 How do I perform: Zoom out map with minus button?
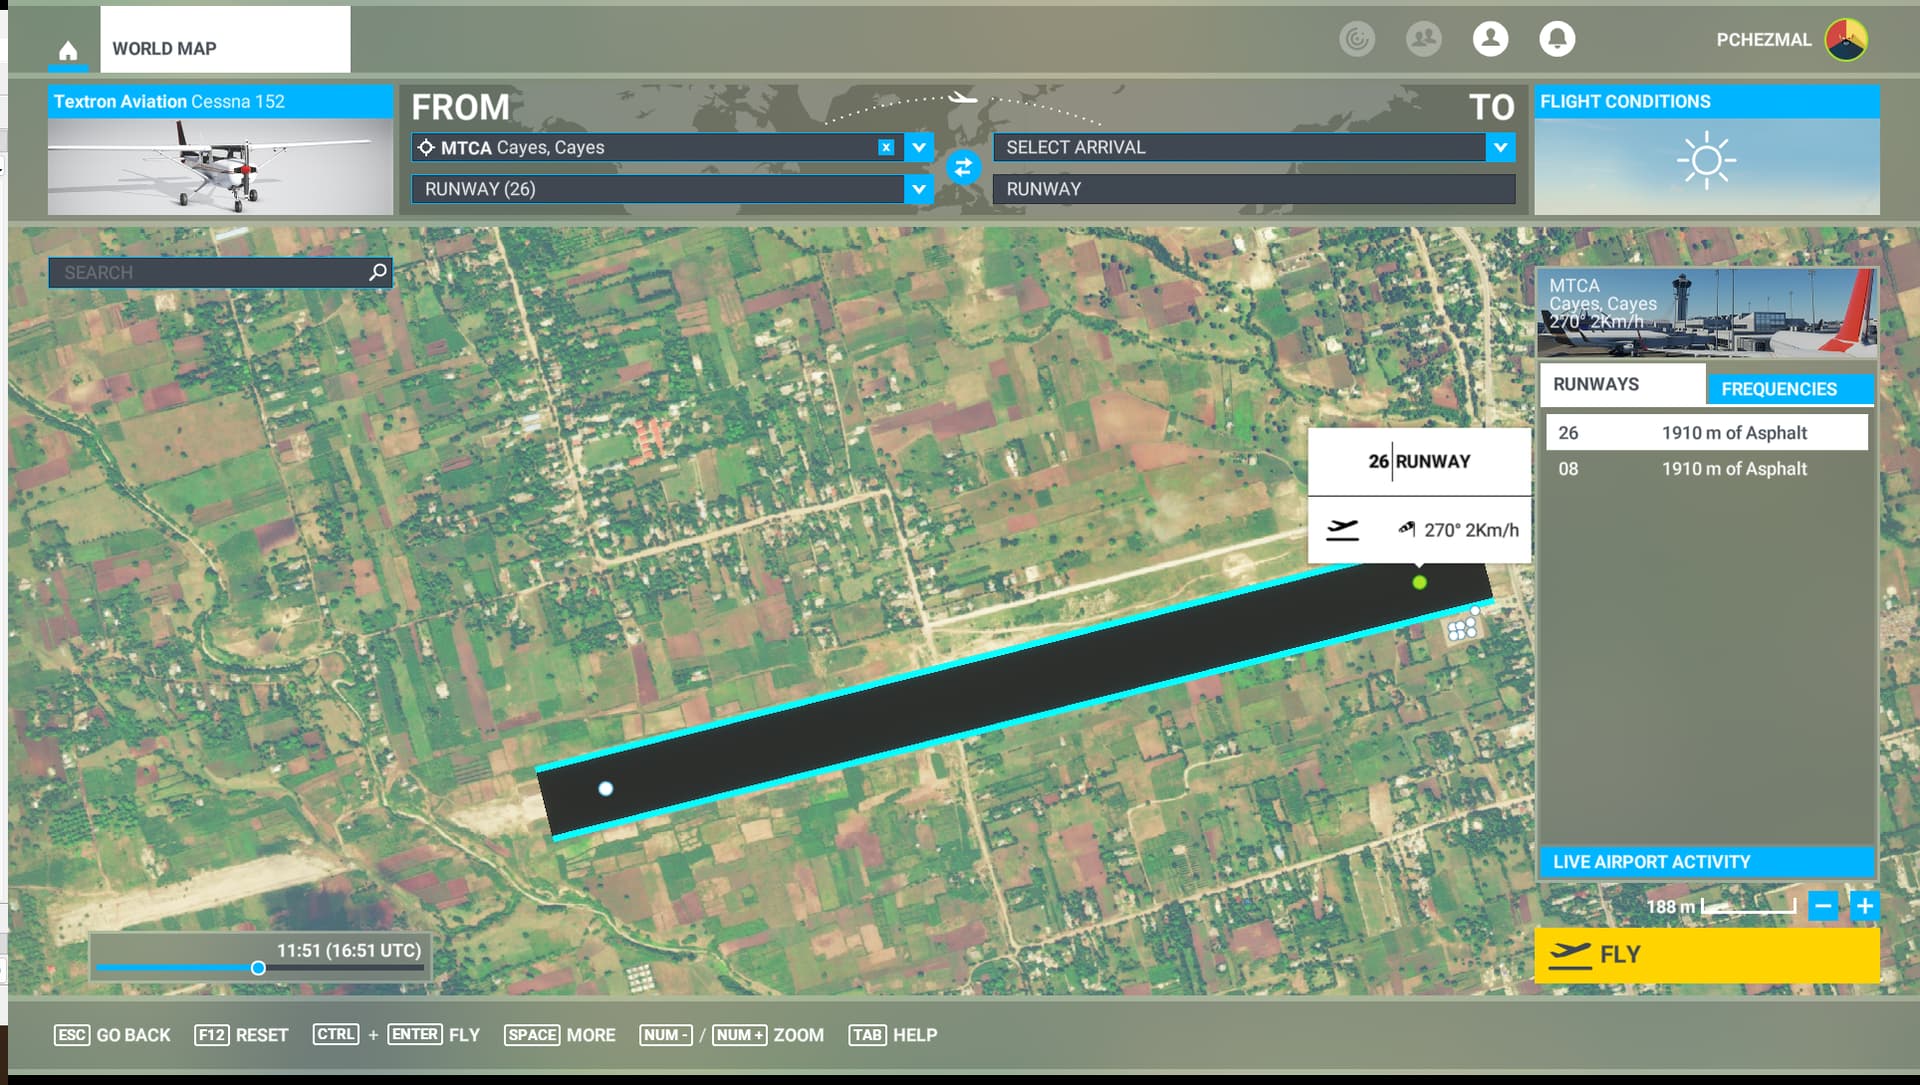(x=1823, y=906)
